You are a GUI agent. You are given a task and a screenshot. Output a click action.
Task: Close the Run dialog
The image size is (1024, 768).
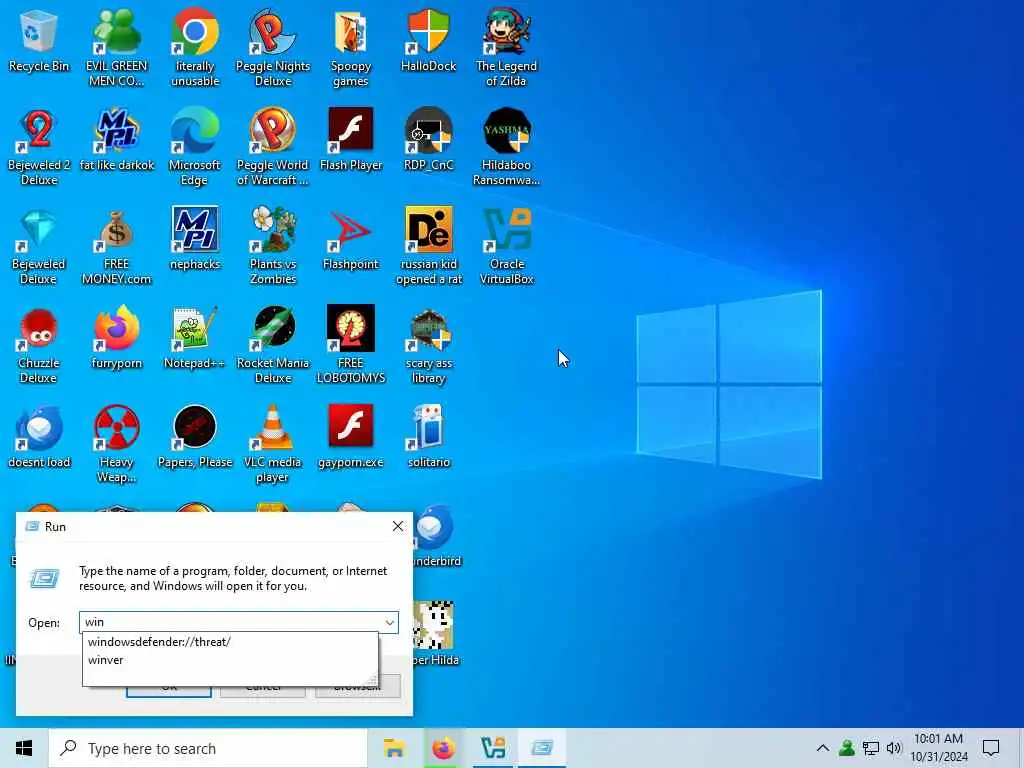398,526
